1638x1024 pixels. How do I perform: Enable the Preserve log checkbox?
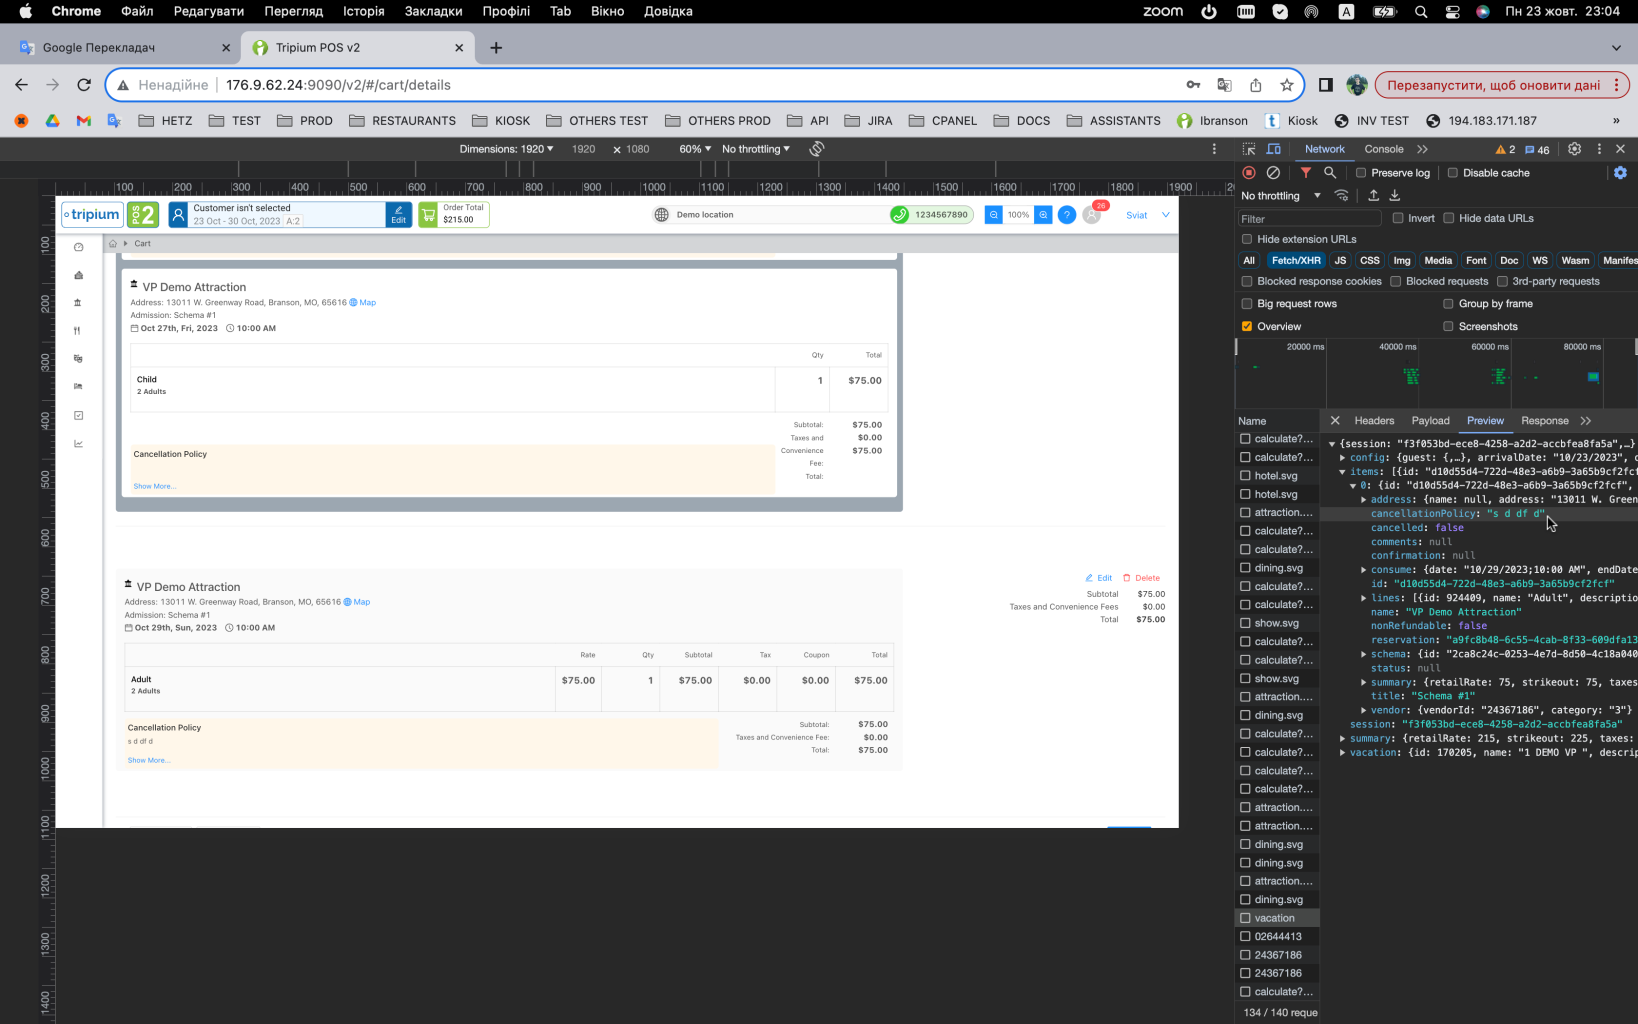[1361, 173]
